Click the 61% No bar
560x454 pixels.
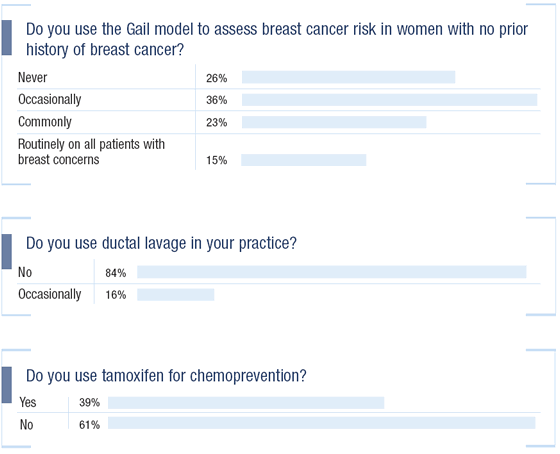(x=322, y=423)
